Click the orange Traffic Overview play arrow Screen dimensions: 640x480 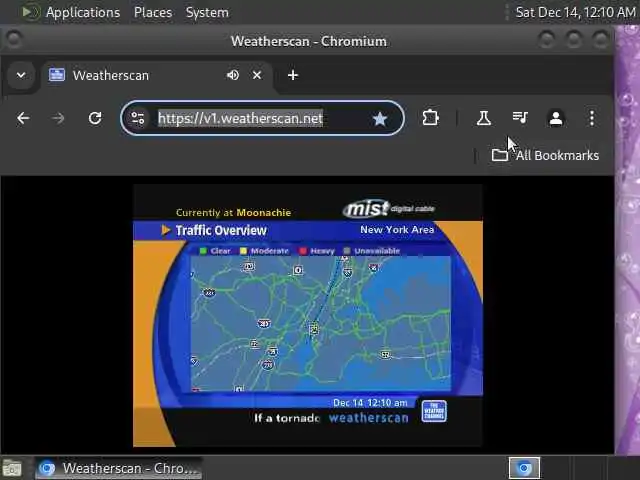pyautogui.click(x=166, y=230)
